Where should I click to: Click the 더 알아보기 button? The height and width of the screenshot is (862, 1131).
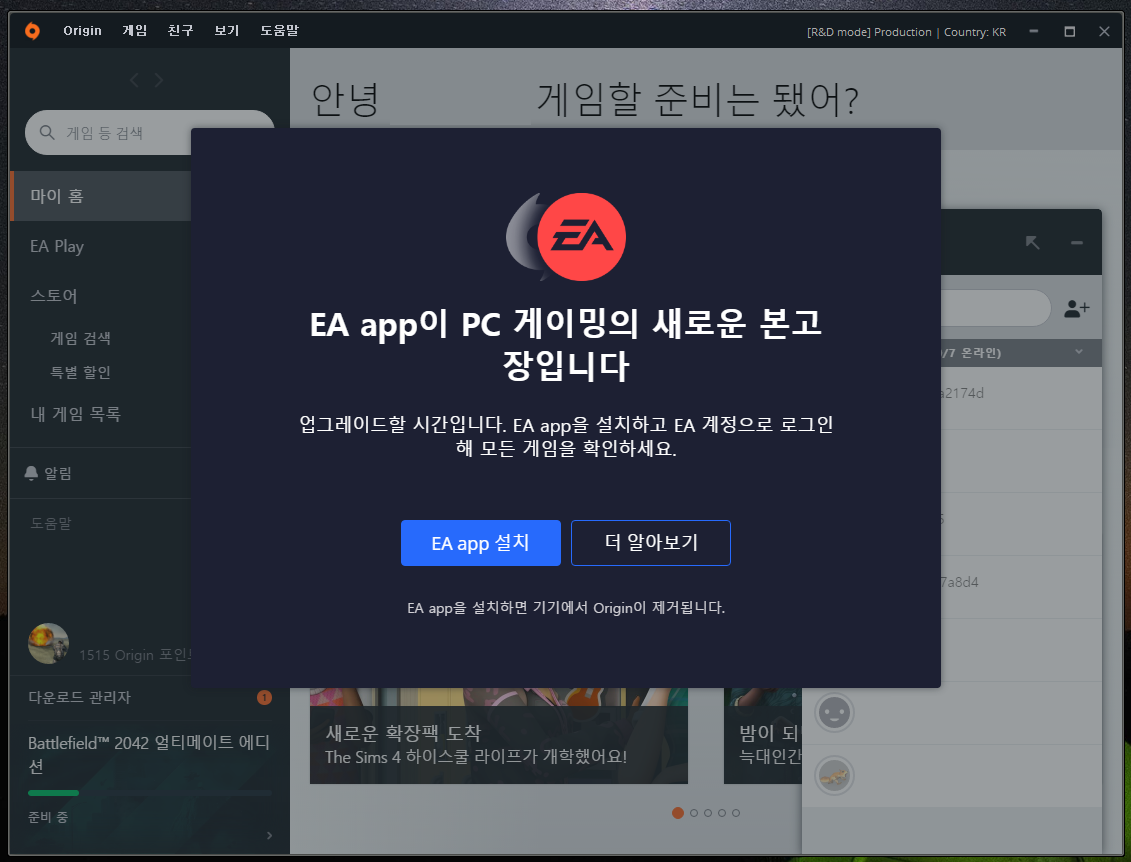pyautogui.click(x=650, y=543)
